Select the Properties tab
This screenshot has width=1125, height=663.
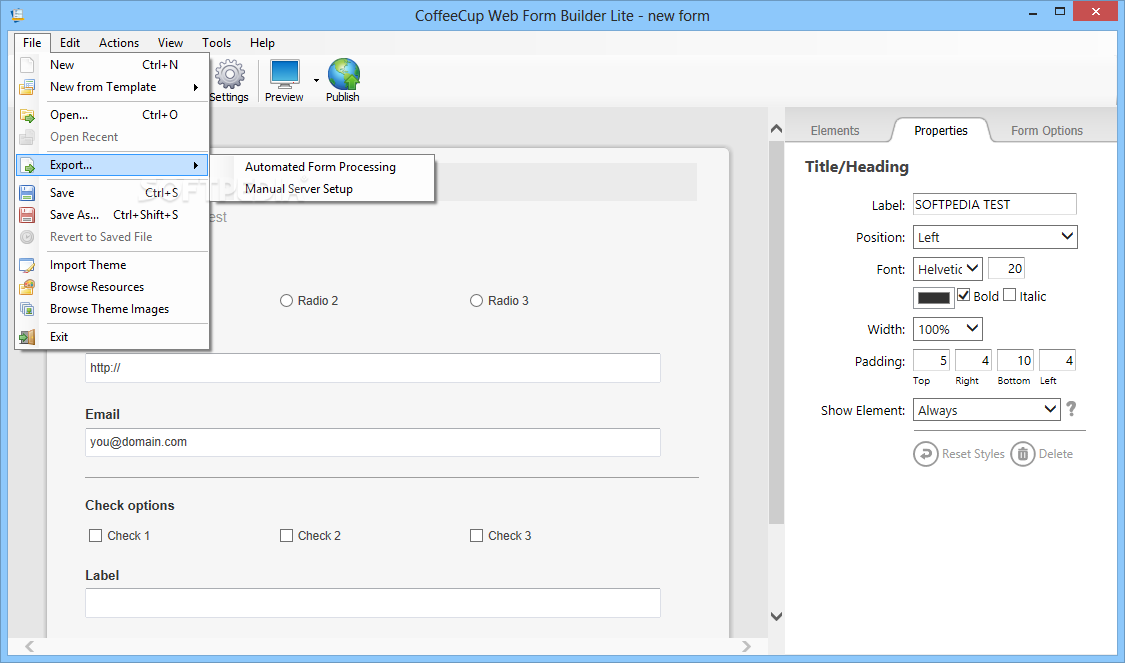click(941, 131)
